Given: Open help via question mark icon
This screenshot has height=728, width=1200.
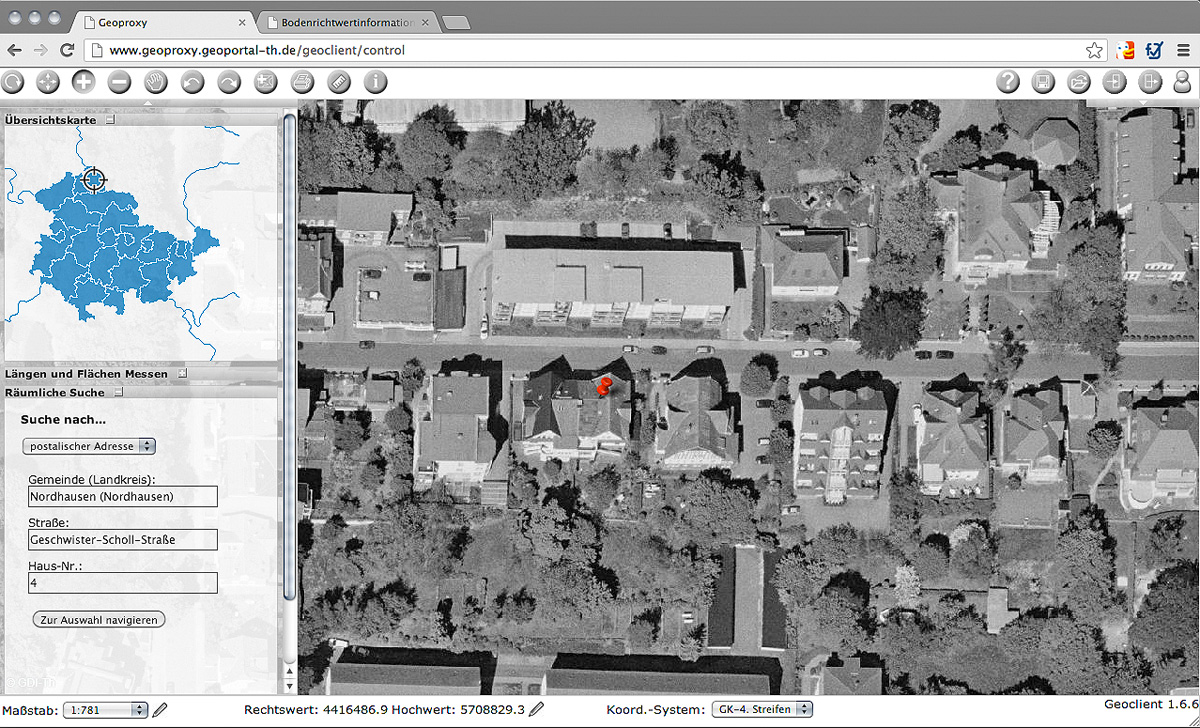Looking at the screenshot, I should click(x=1007, y=82).
